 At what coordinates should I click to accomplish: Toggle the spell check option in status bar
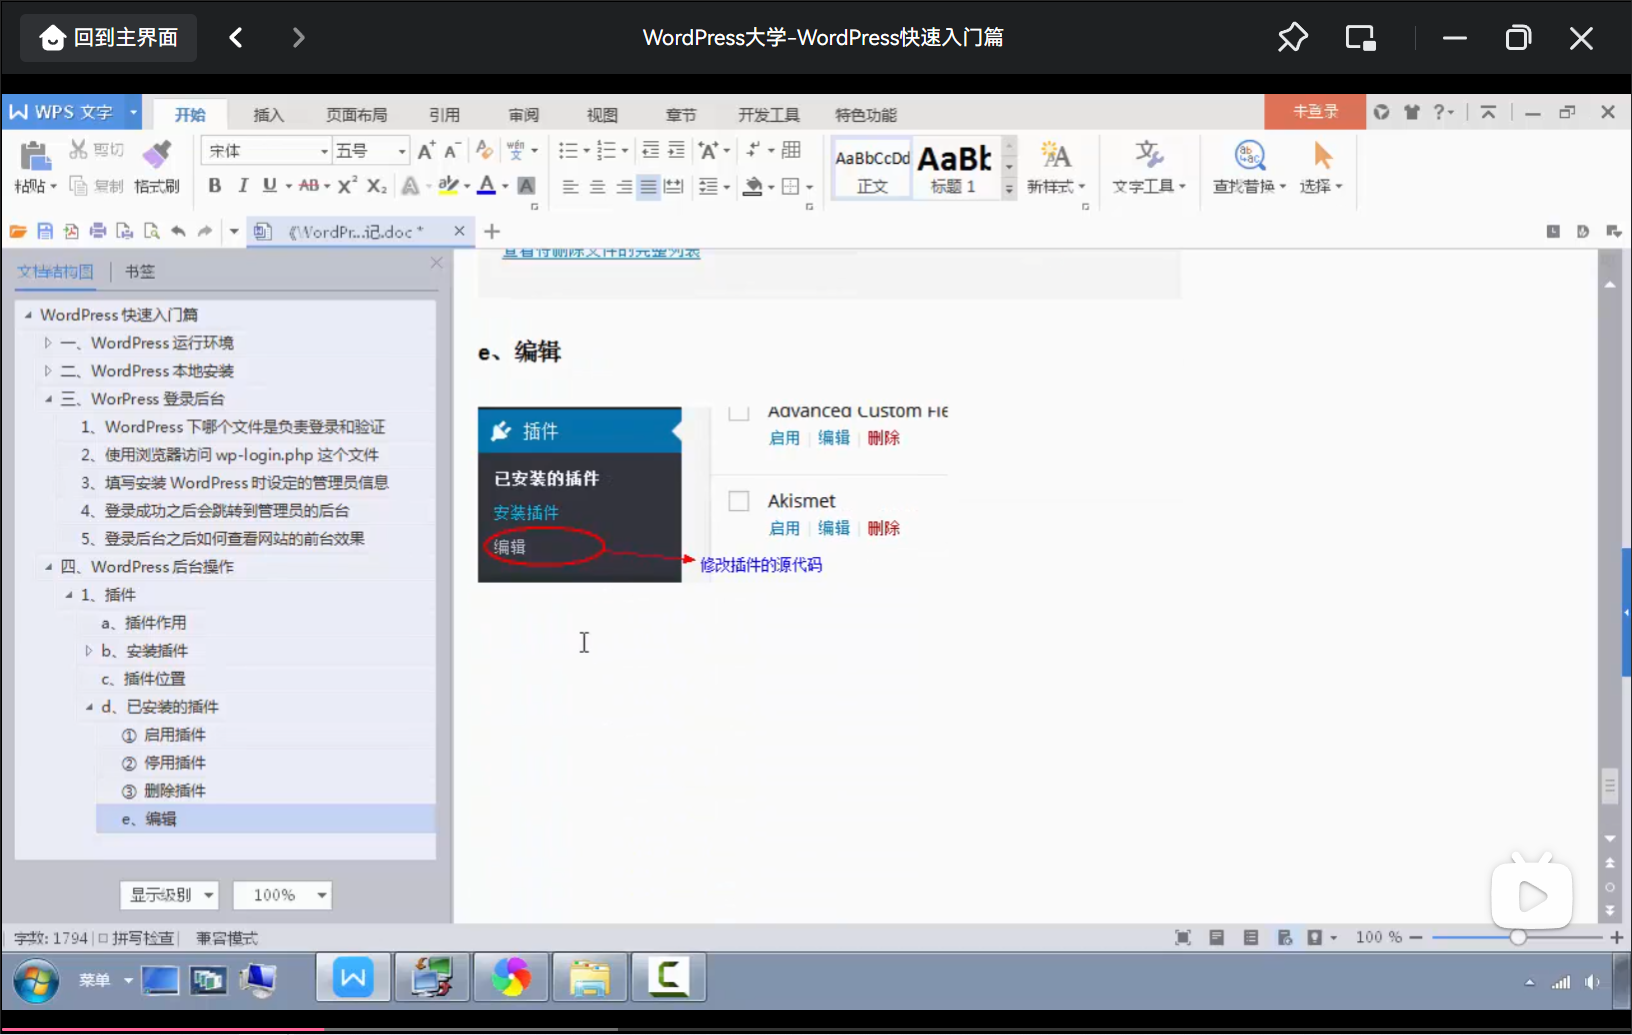[136, 939]
